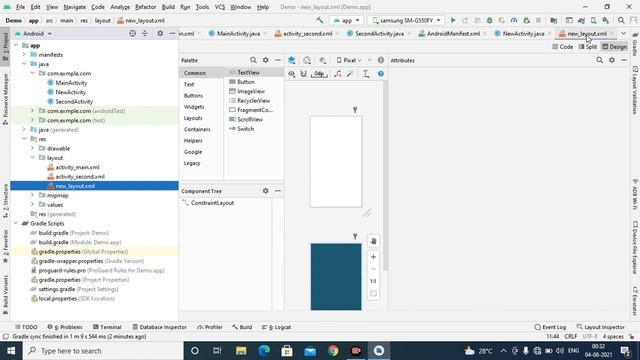Open the Terminal tool window

pos(107,327)
